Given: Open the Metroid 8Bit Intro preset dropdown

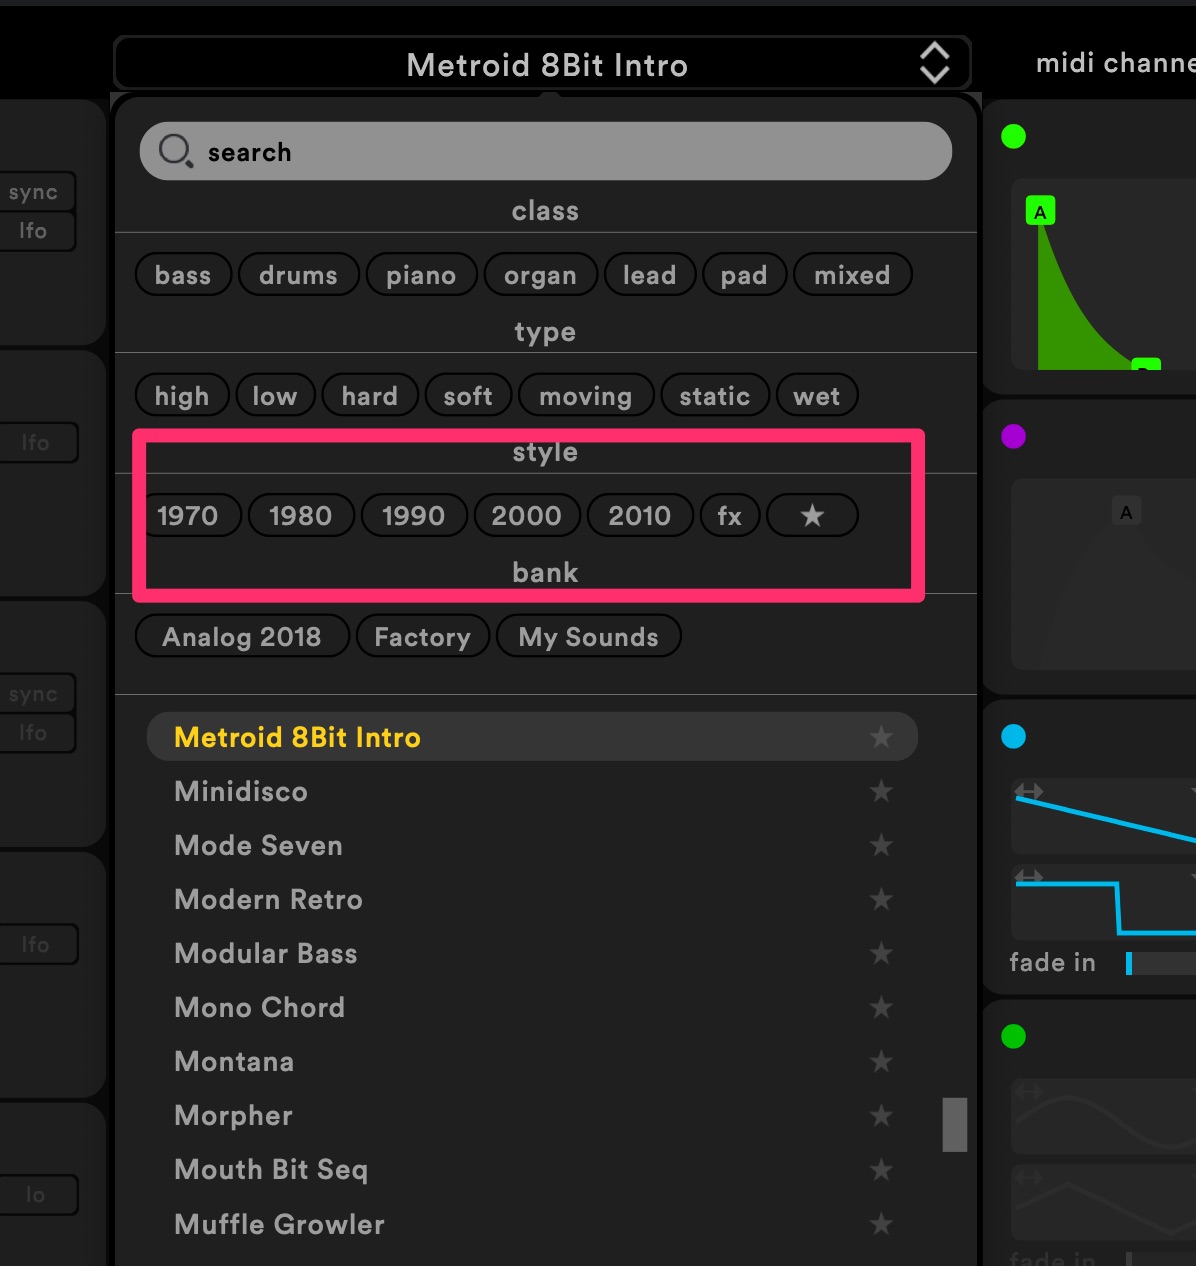Looking at the screenshot, I should coord(546,66).
